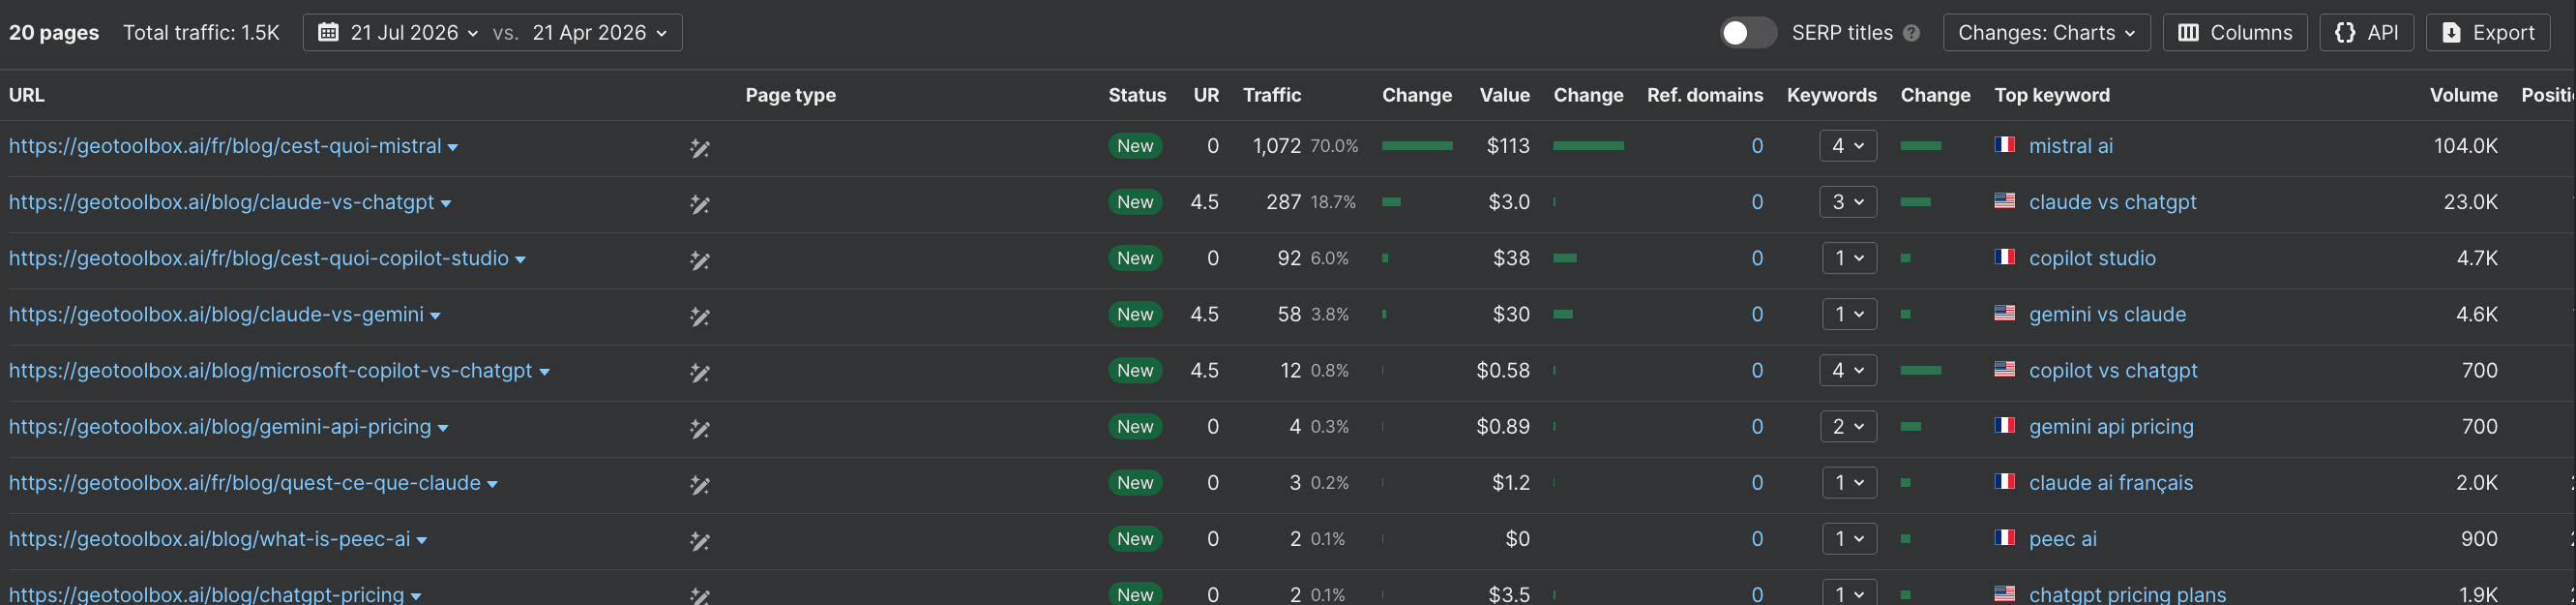Open the quest-ce-que-claude URL link
2576x605 pixels.
coord(245,482)
